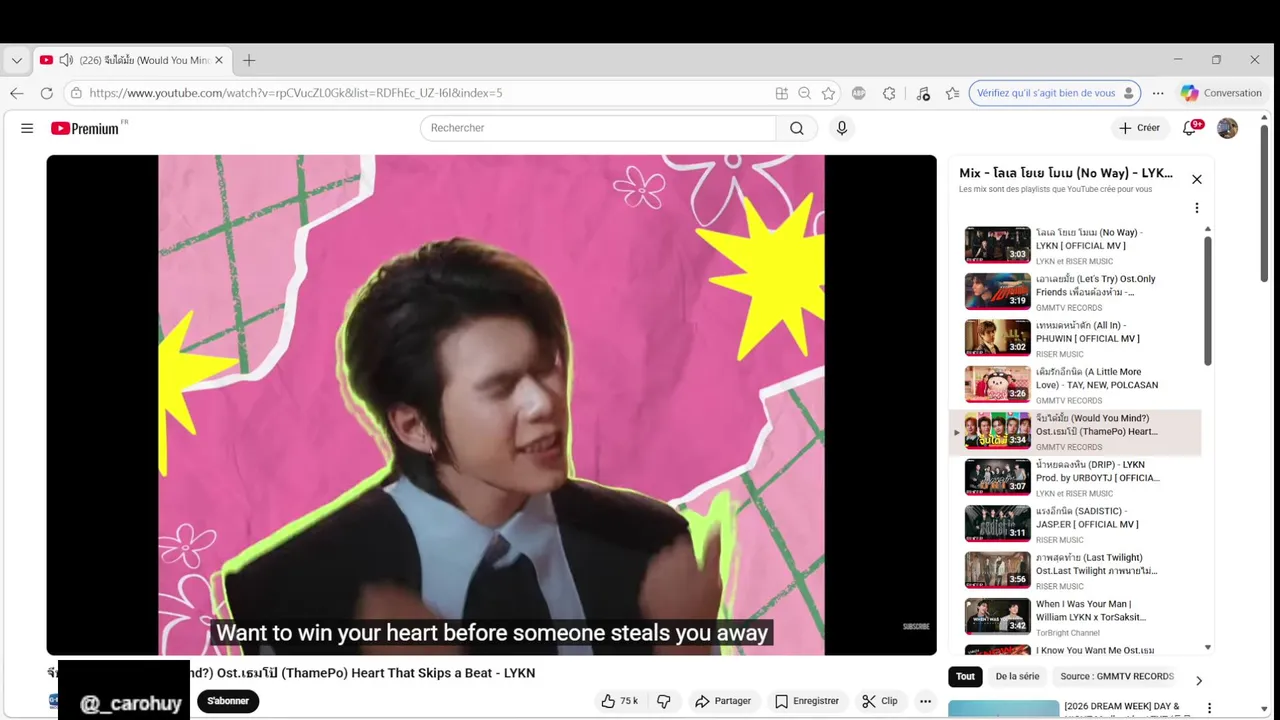
Task: Select the De la série chip
Action: coord(1017,677)
